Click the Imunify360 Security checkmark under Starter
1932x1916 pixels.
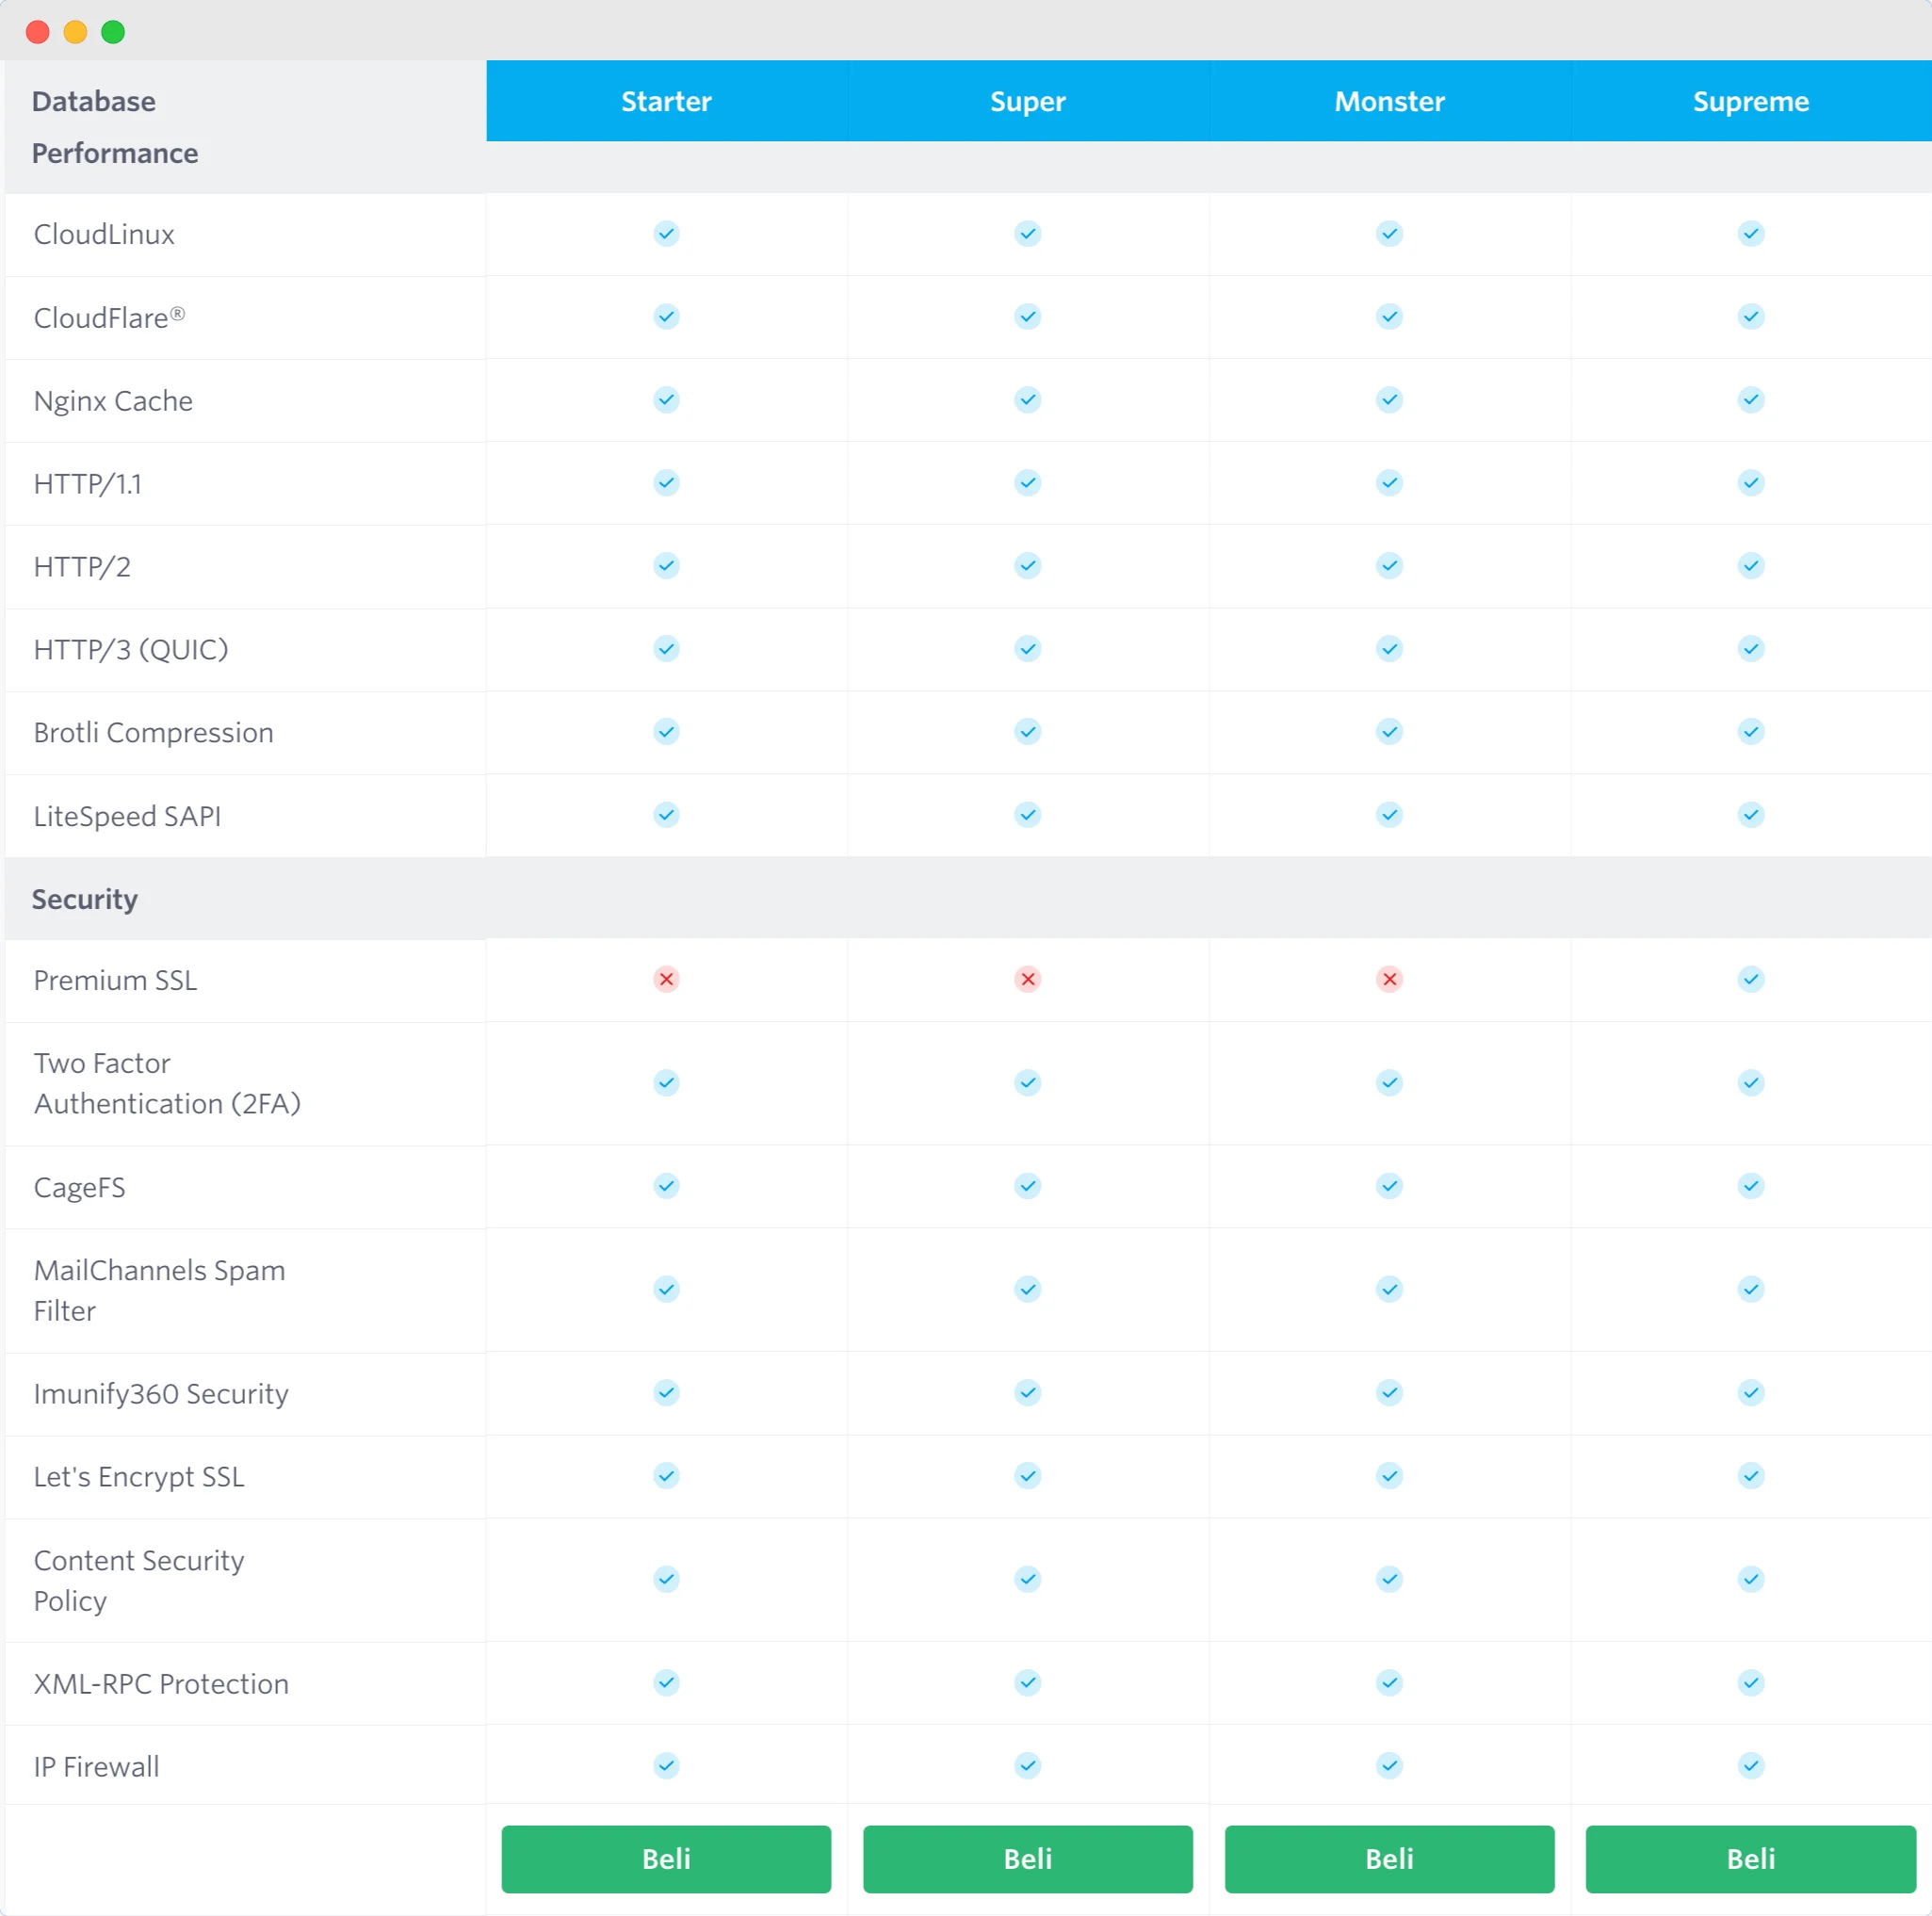coord(666,1393)
